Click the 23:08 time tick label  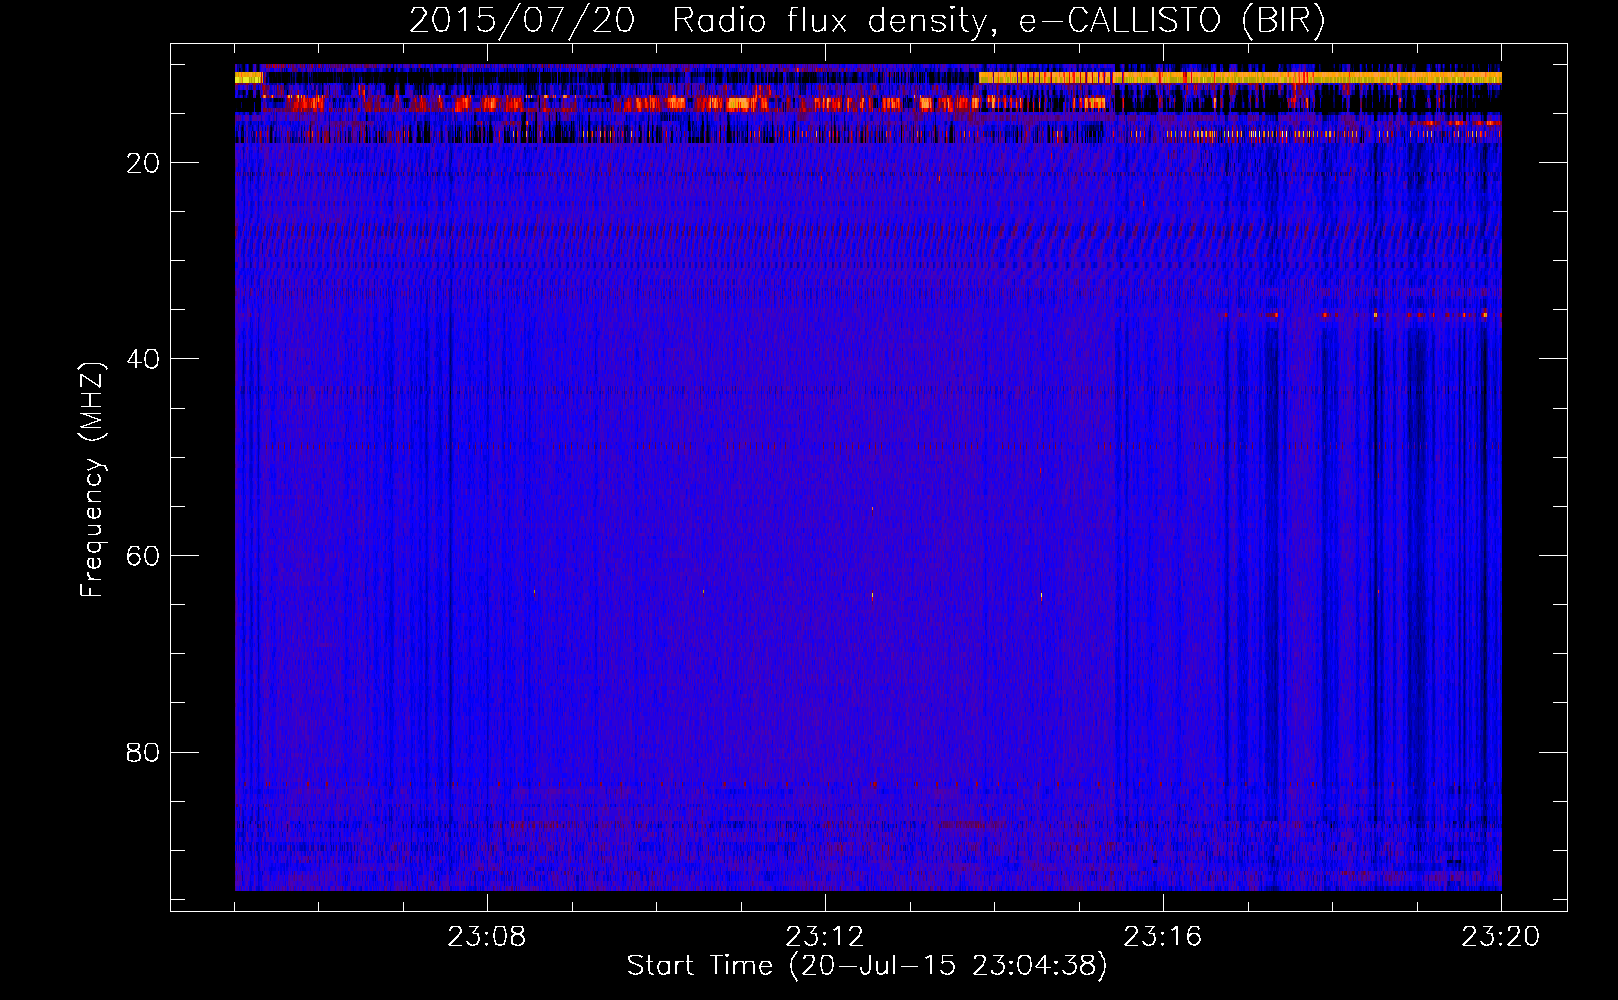487,937
